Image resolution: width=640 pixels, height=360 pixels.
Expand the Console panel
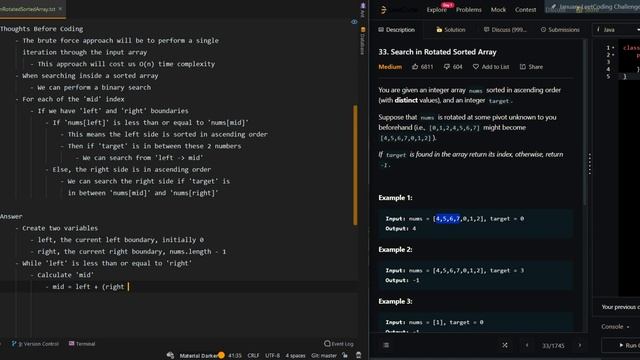(615, 327)
